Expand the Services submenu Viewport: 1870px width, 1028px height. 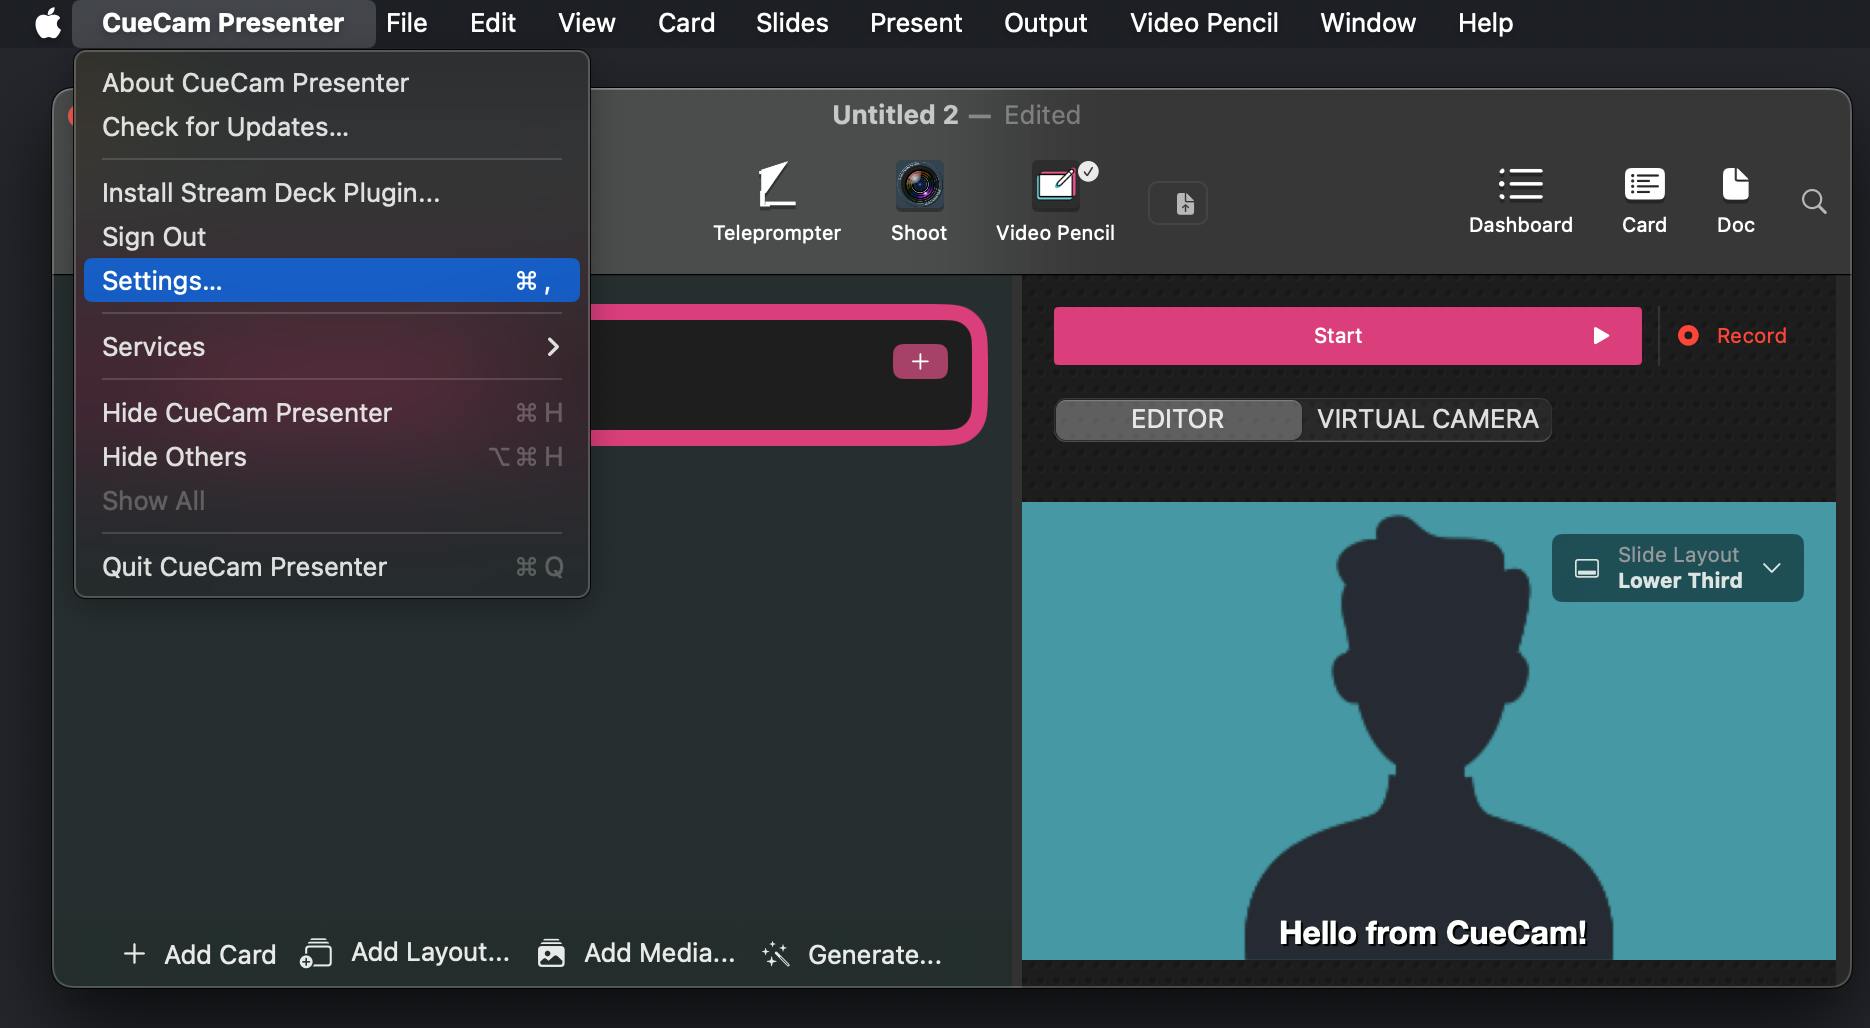[x=332, y=347]
